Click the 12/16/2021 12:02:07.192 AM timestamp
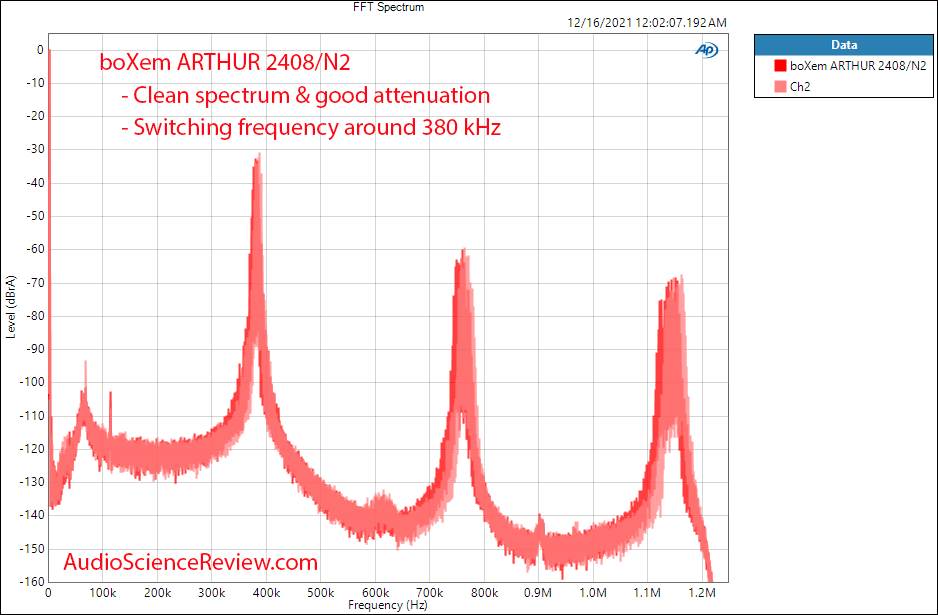This screenshot has height=615, width=938. click(647, 23)
